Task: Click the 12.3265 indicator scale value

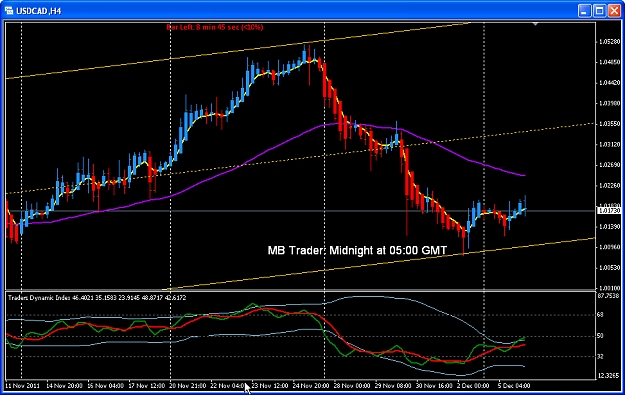Action: click(x=609, y=375)
